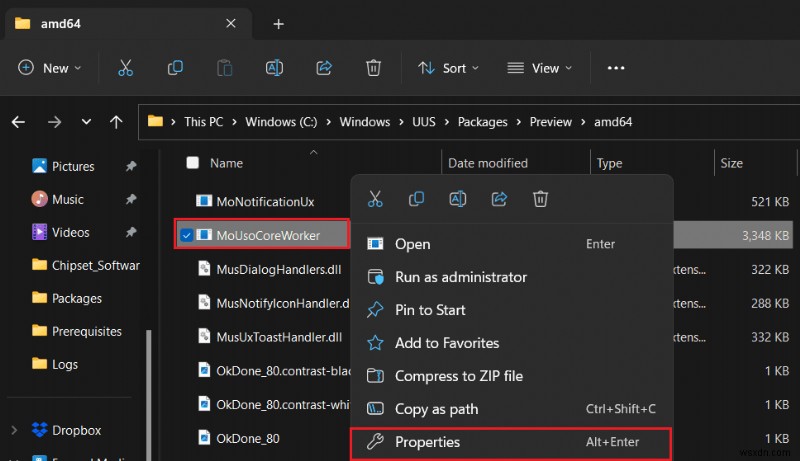Open Prerequisites folder in sidebar
This screenshot has height=461, width=800.
tap(77, 331)
